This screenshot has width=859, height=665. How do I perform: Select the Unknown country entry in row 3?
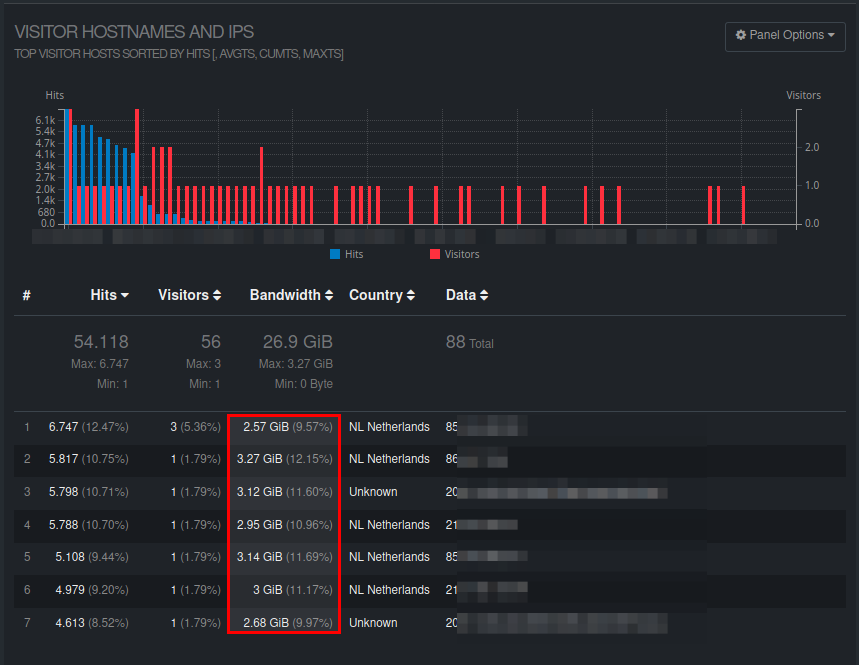(372, 491)
